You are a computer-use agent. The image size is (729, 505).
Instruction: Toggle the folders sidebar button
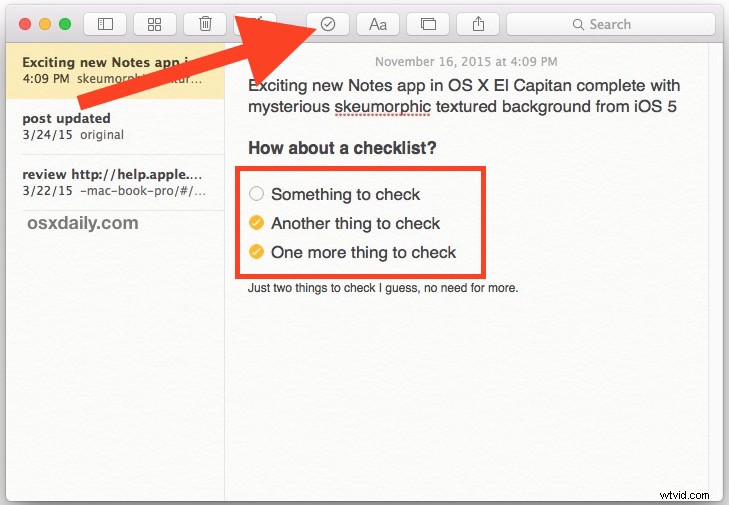pos(105,24)
